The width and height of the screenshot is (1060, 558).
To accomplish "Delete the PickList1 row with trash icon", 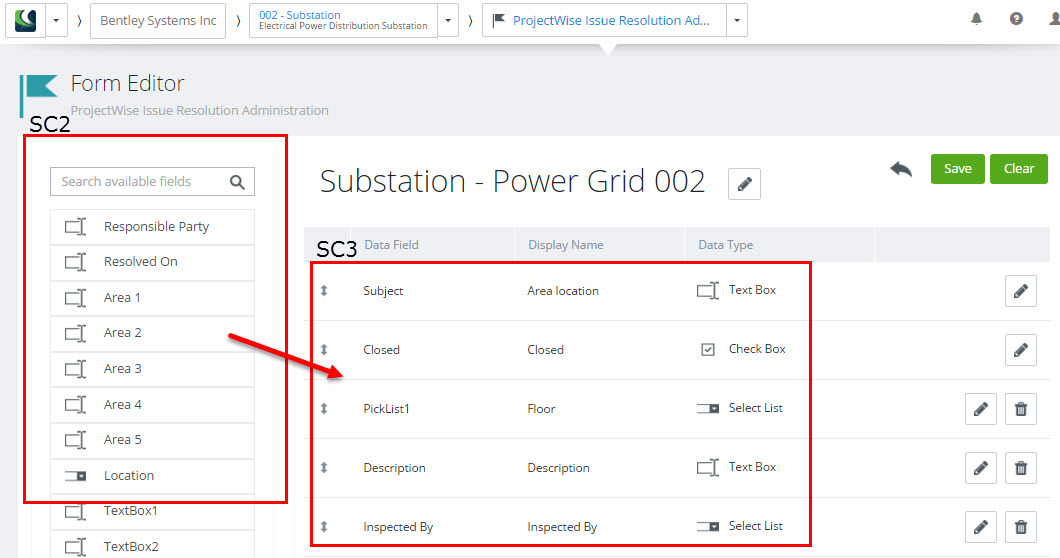I will (1021, 409).
